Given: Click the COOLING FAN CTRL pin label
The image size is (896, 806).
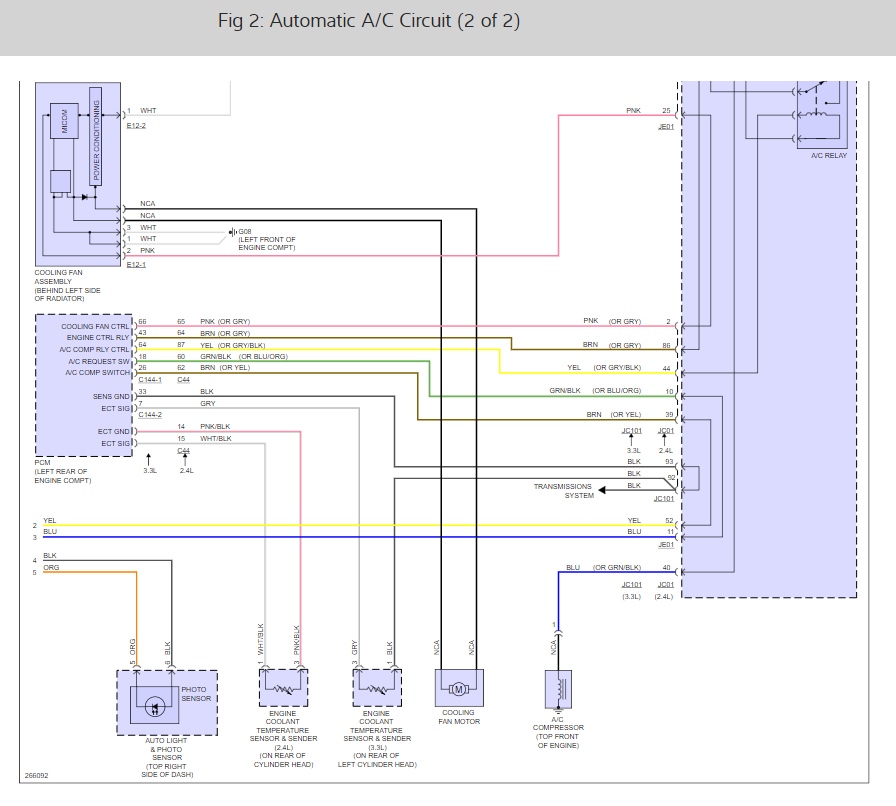Looking at the screenshot, I should pyautogui.click(x=95, y=326).
